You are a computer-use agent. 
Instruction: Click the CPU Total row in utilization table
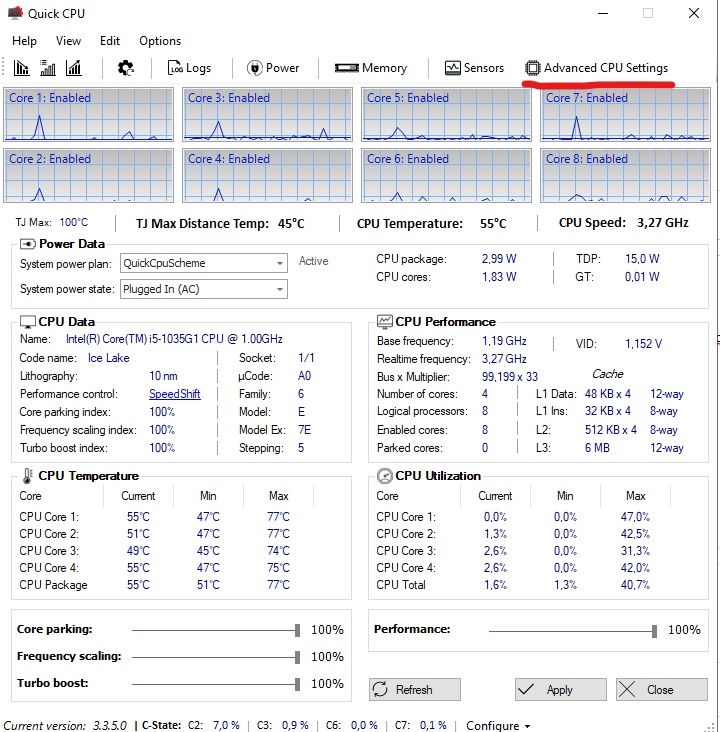pyautogui.click(x=513, y=585)
